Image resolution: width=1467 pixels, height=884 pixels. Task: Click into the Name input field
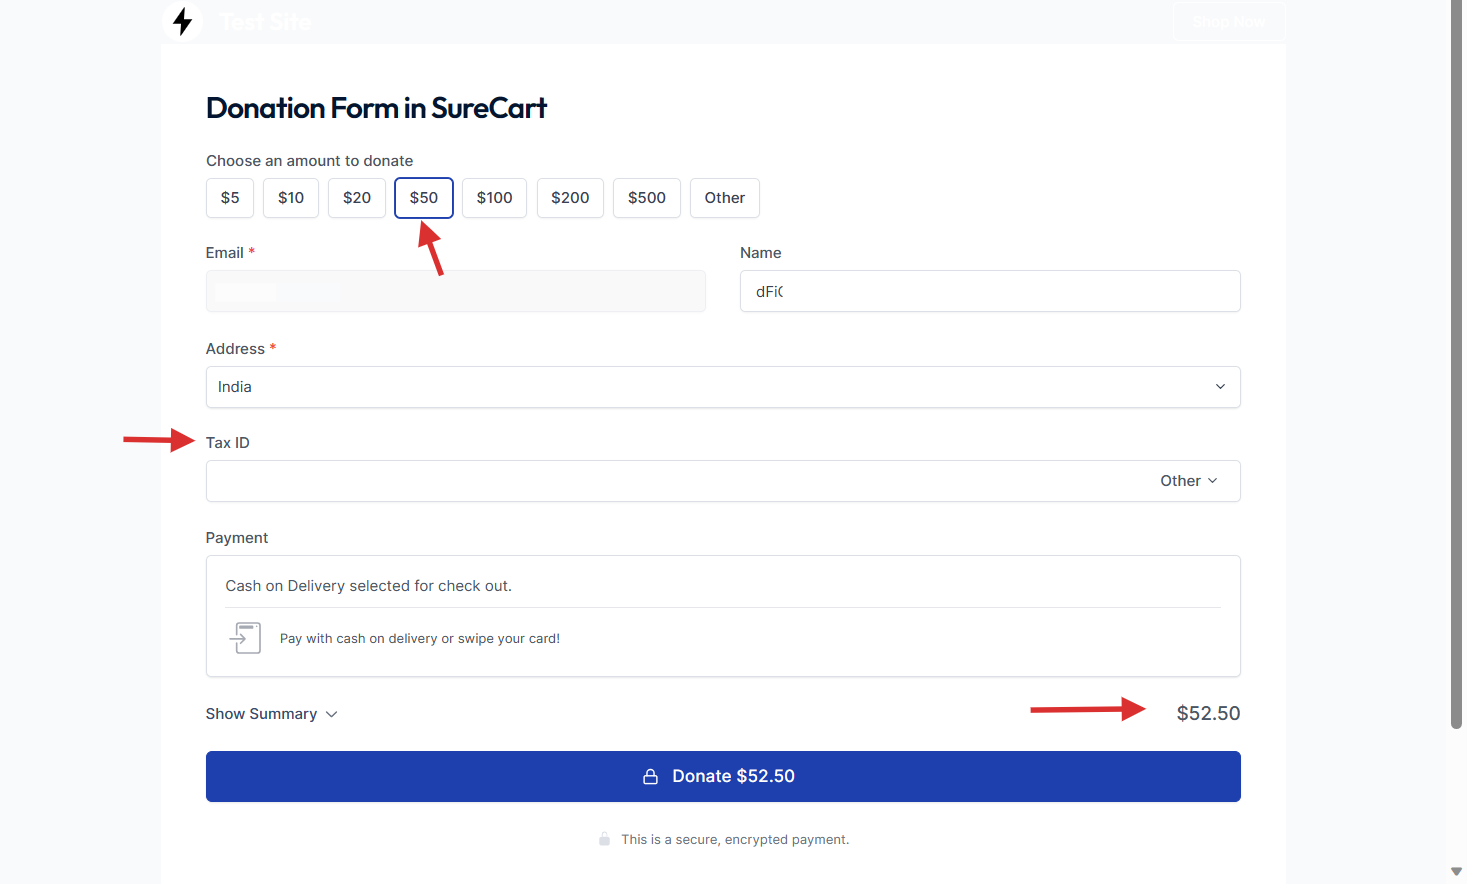point(990,292)
